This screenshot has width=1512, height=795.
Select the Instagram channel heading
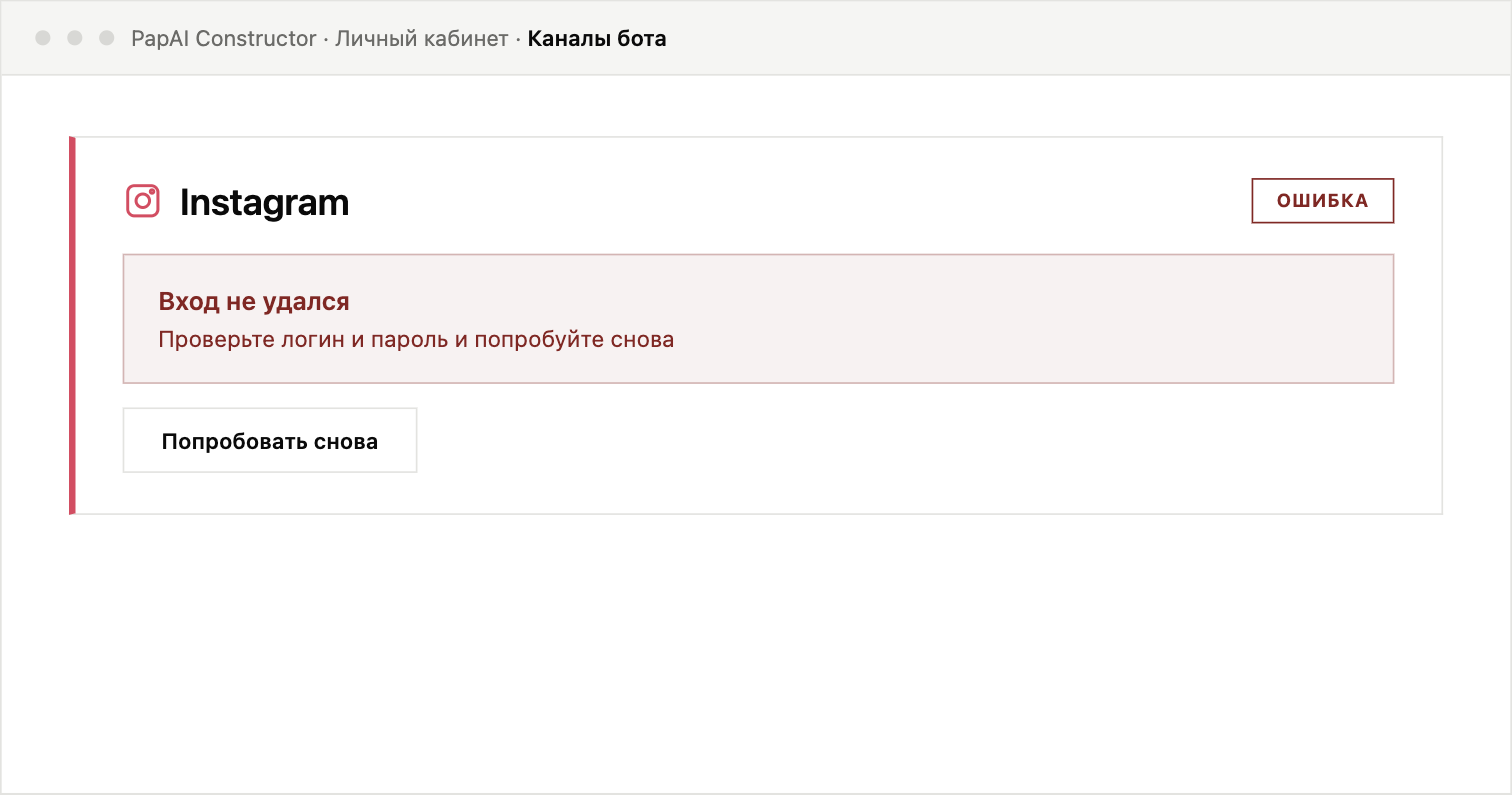click(264, 202)
